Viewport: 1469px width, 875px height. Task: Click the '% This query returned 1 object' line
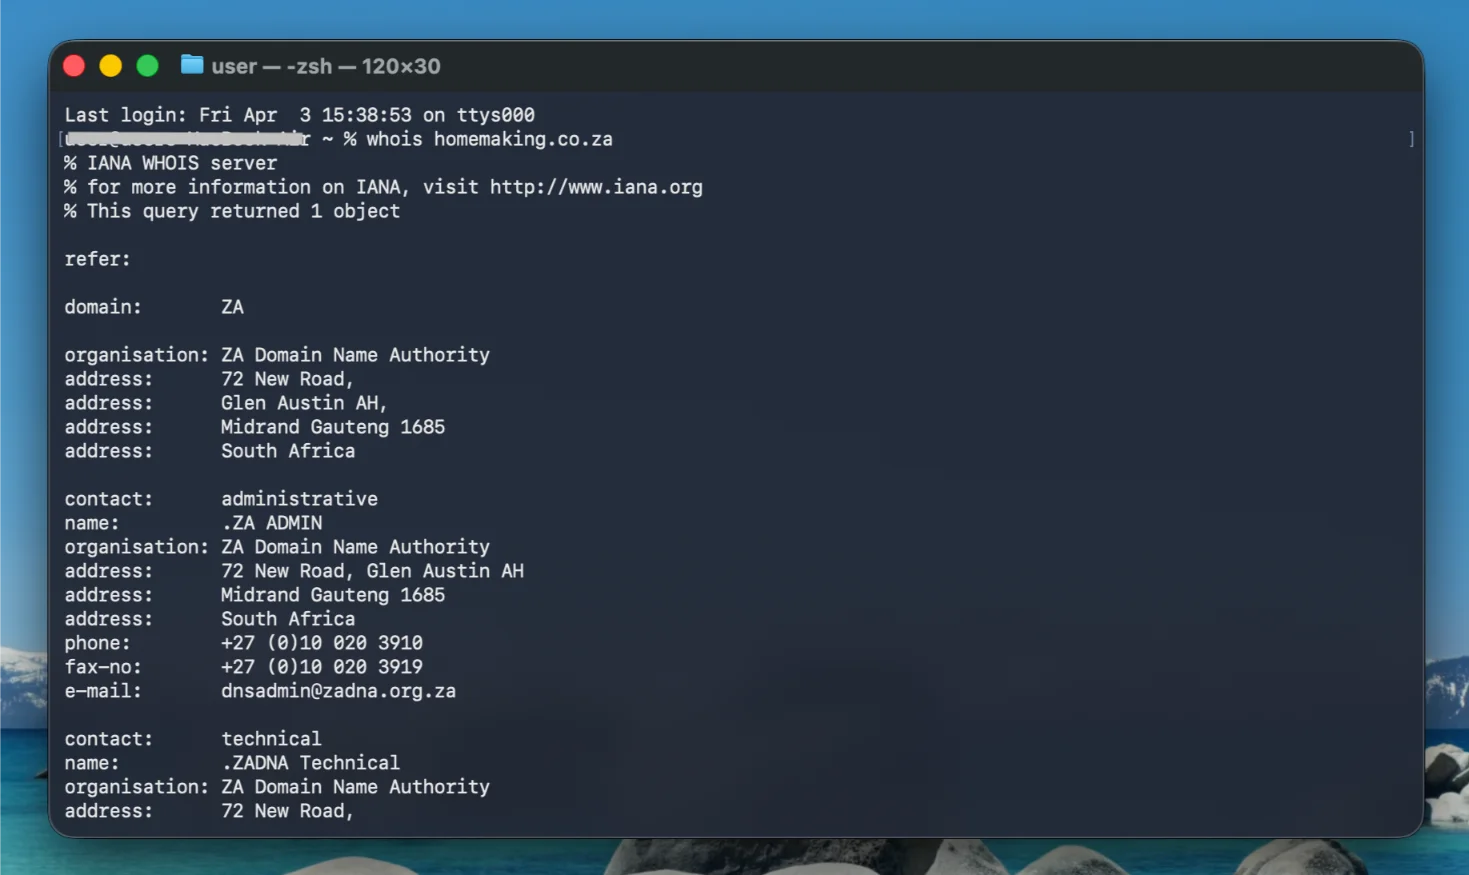coord(232,211)
